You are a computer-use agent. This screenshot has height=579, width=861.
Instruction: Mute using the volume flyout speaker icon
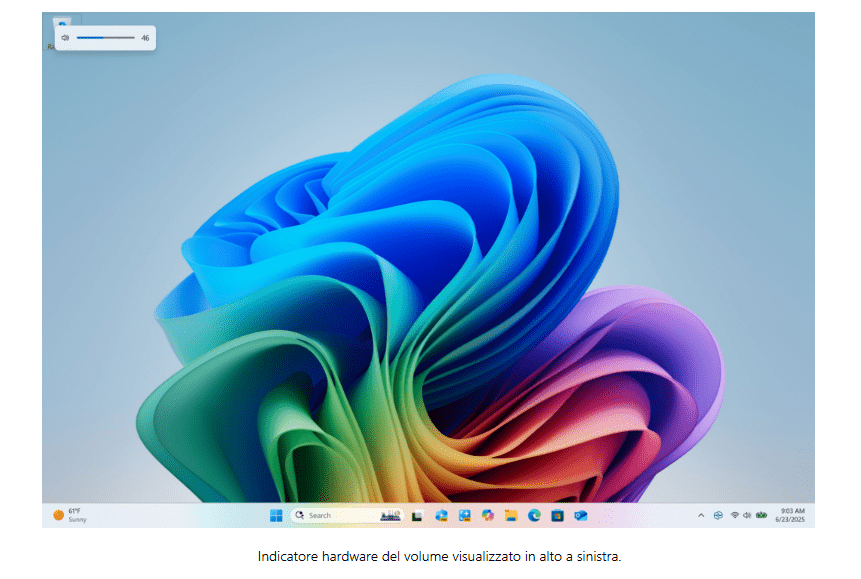65,38
